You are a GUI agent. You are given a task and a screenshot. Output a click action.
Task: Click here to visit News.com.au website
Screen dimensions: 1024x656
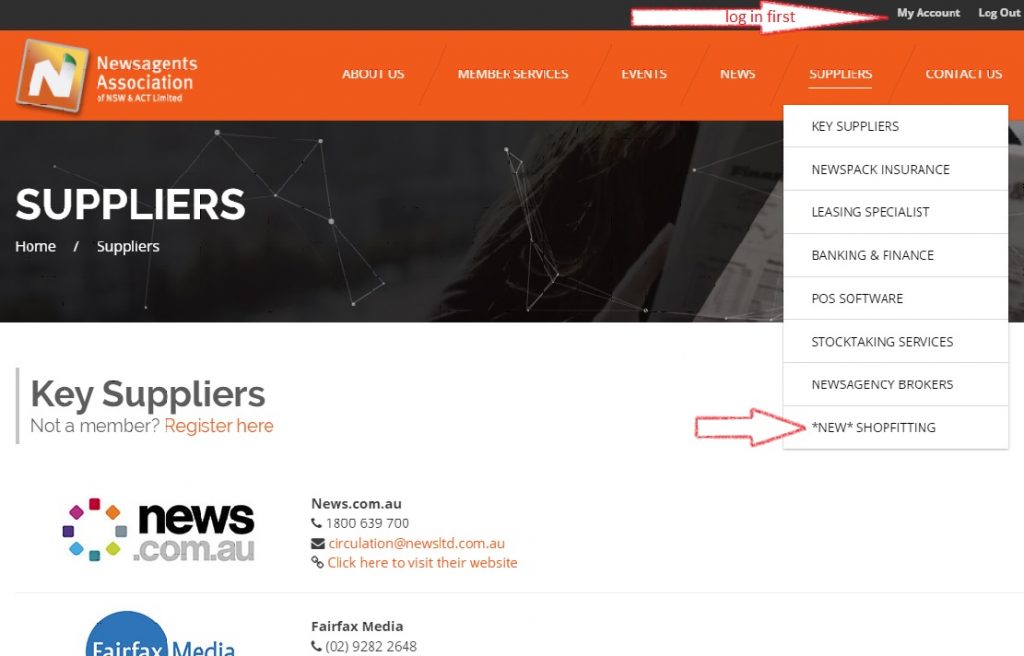(422, 563)
